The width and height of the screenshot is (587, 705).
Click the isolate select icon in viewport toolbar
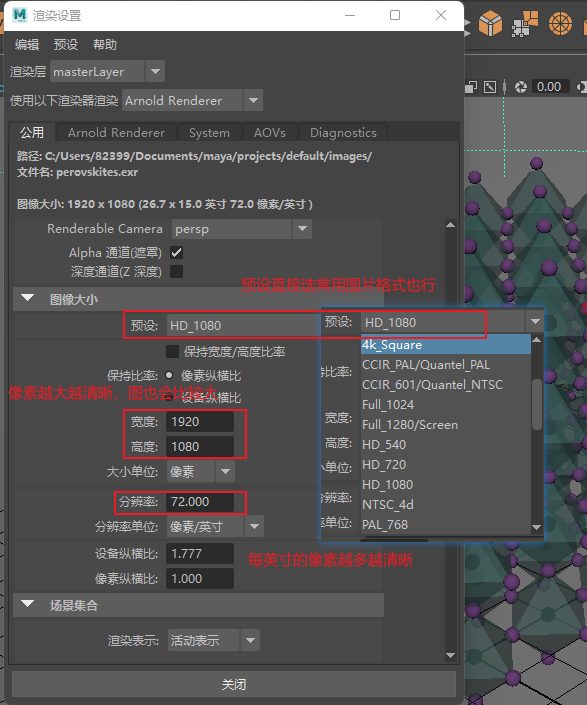[490, 87]
